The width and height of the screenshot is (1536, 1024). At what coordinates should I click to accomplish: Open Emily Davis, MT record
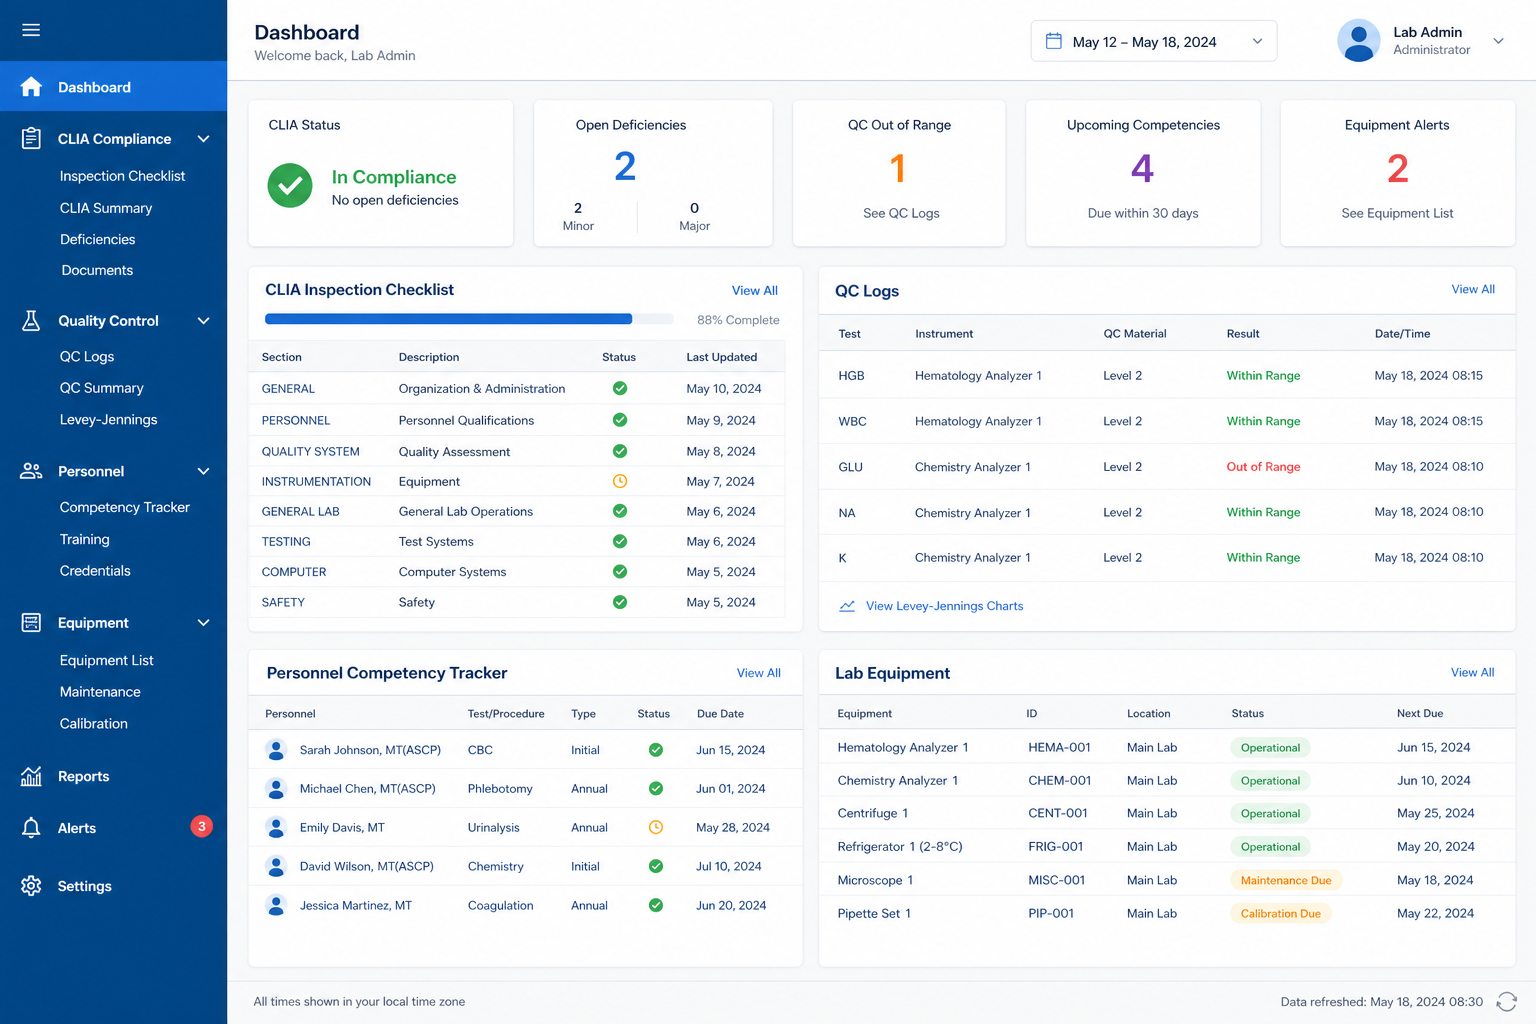342,827
